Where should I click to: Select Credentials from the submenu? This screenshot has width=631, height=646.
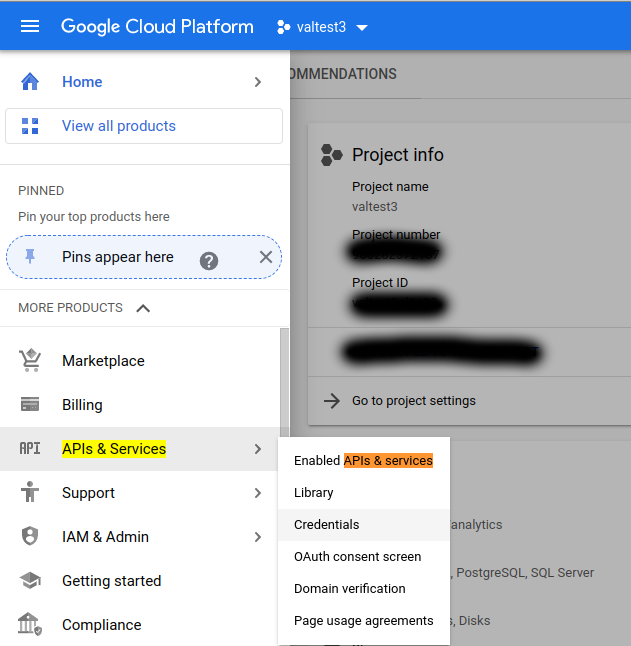(x=327, y=525)
